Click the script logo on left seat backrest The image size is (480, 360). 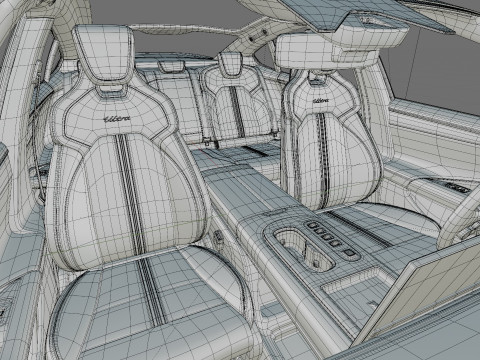pos(117,119)
